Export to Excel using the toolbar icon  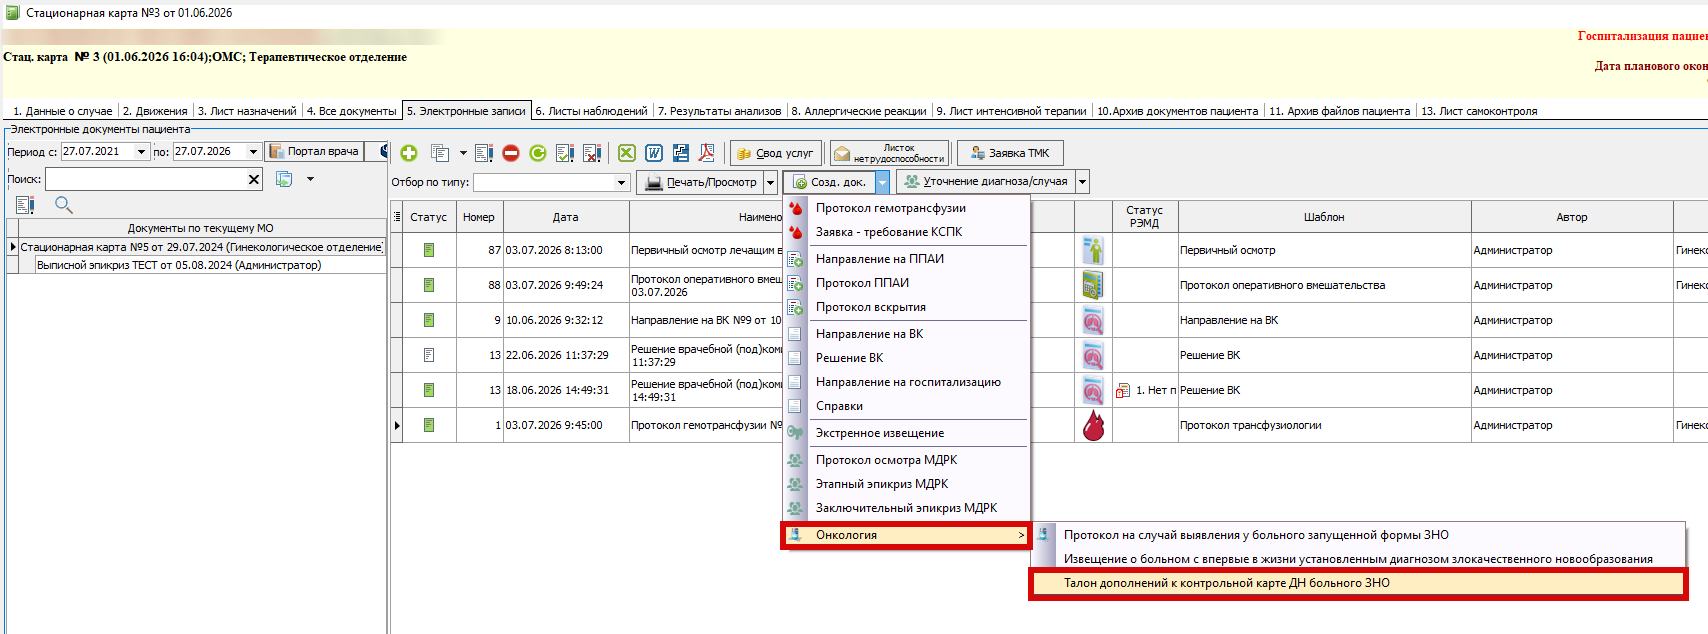click(627, 153)
